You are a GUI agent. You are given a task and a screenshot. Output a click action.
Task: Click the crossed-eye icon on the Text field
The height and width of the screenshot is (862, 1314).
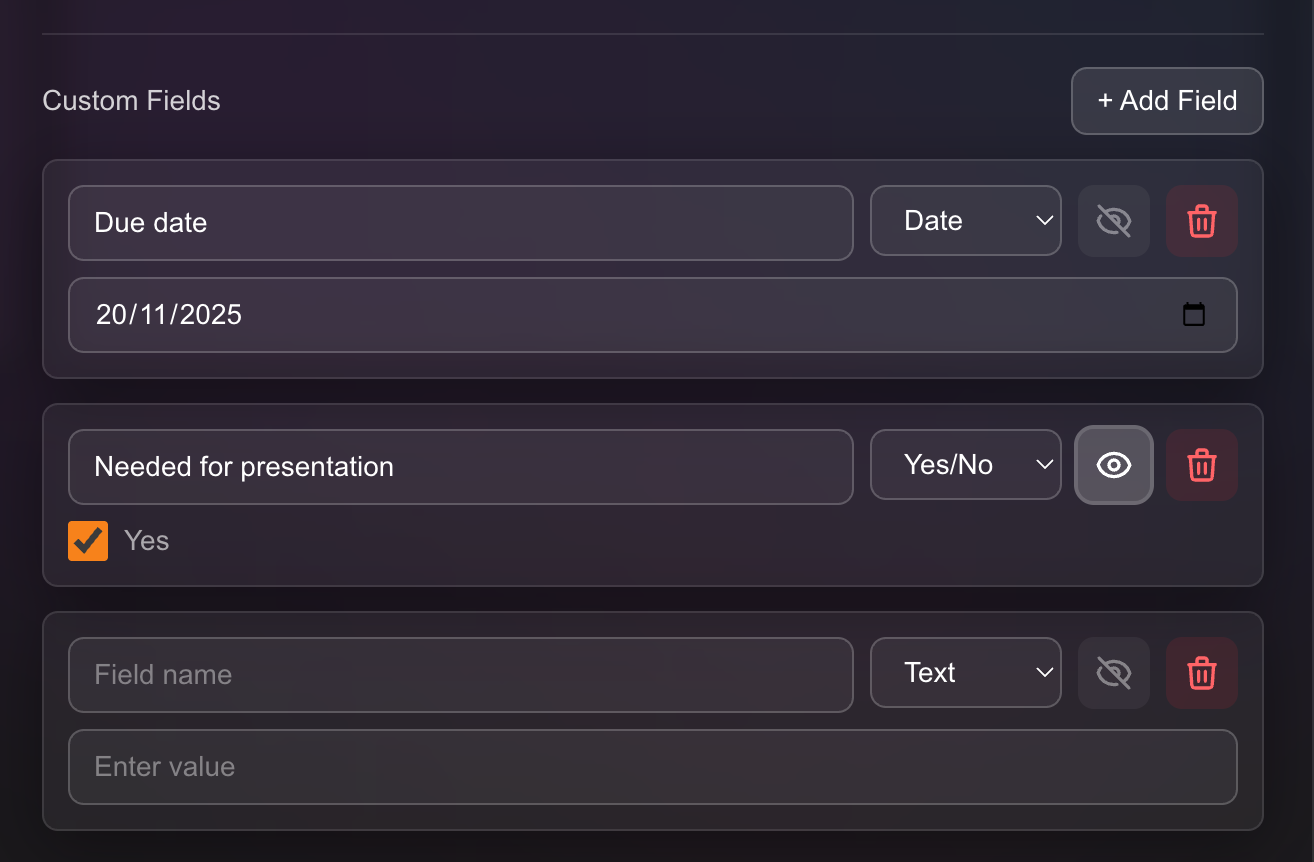(1113, 673)
